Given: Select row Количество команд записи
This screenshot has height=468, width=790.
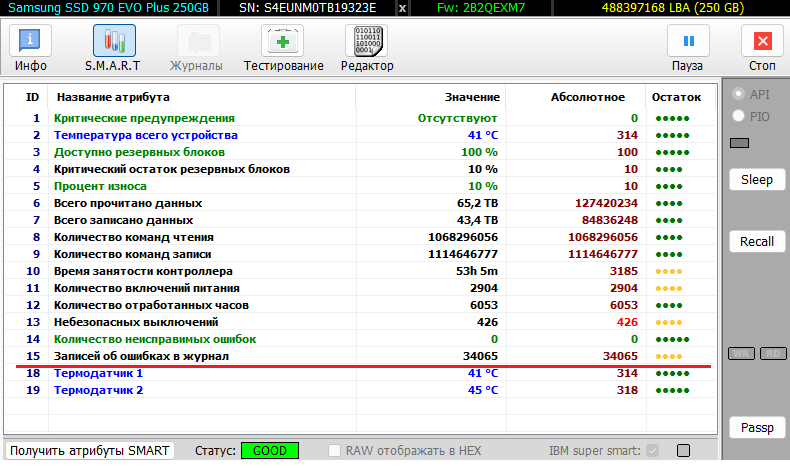Looking at the screenshot, I should [x=360, y=254].
